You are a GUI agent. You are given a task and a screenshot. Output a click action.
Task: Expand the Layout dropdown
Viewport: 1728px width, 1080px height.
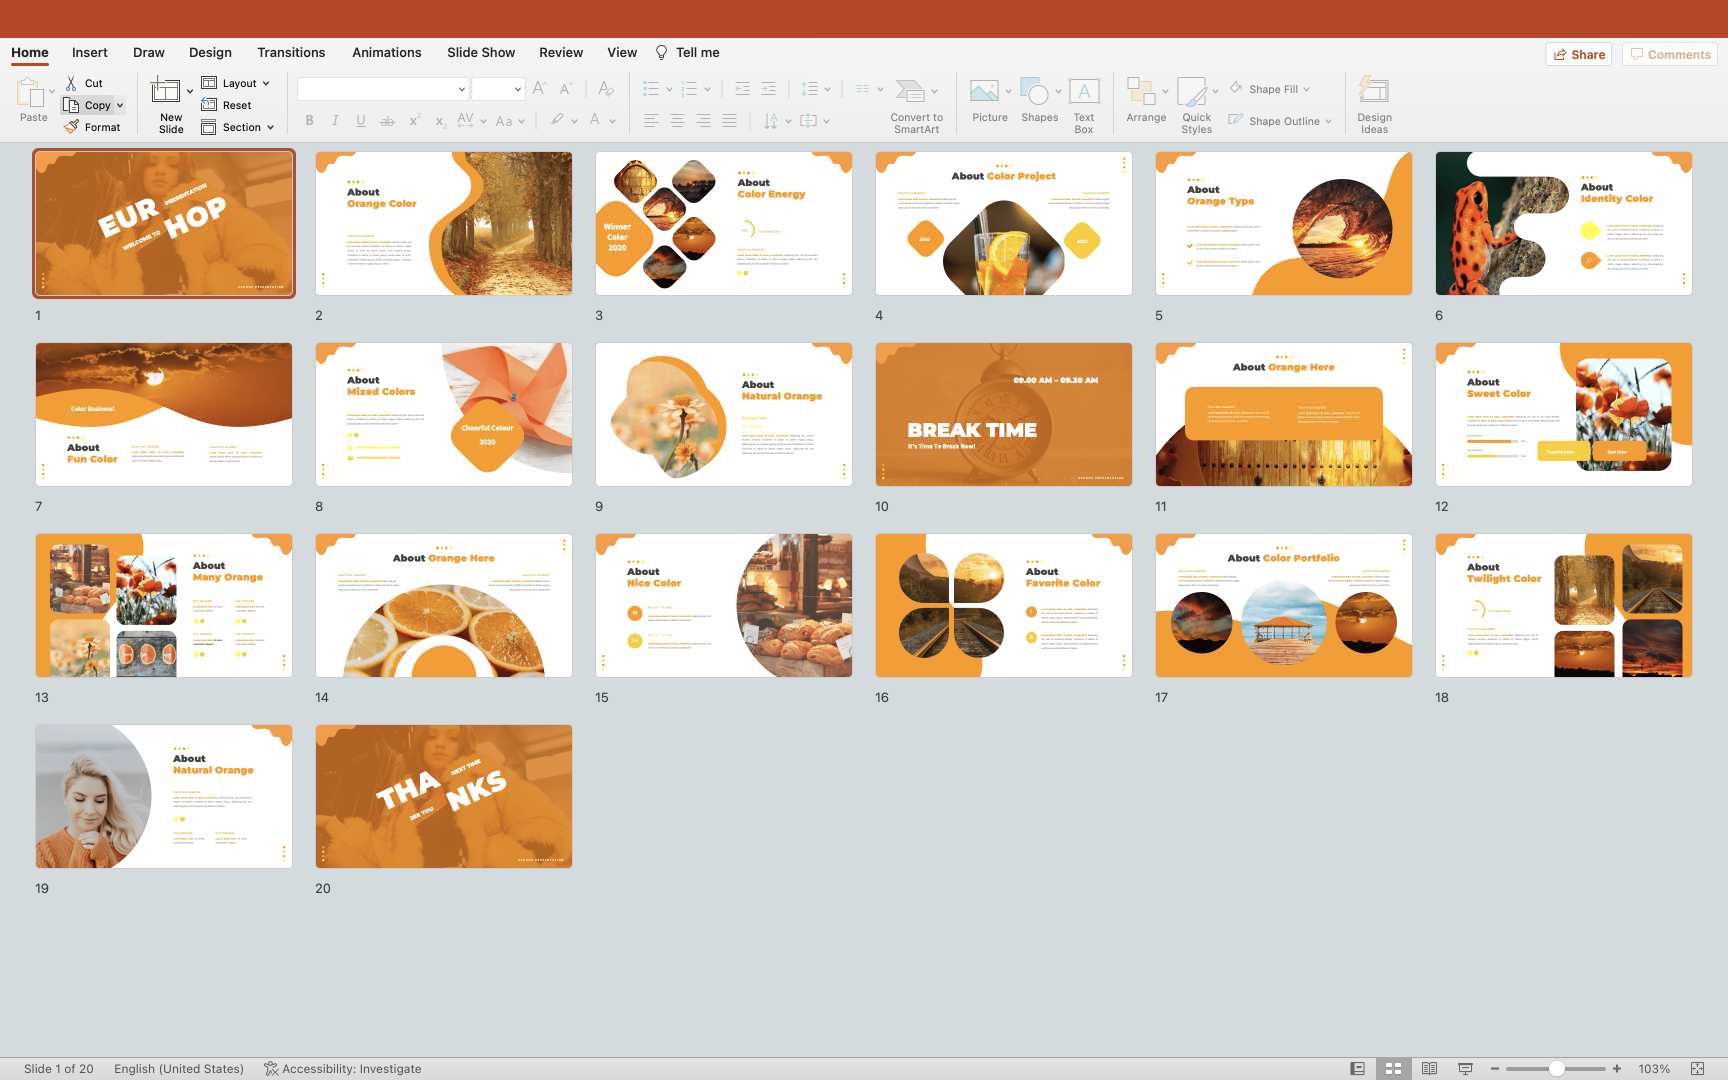tap(266, 84)
